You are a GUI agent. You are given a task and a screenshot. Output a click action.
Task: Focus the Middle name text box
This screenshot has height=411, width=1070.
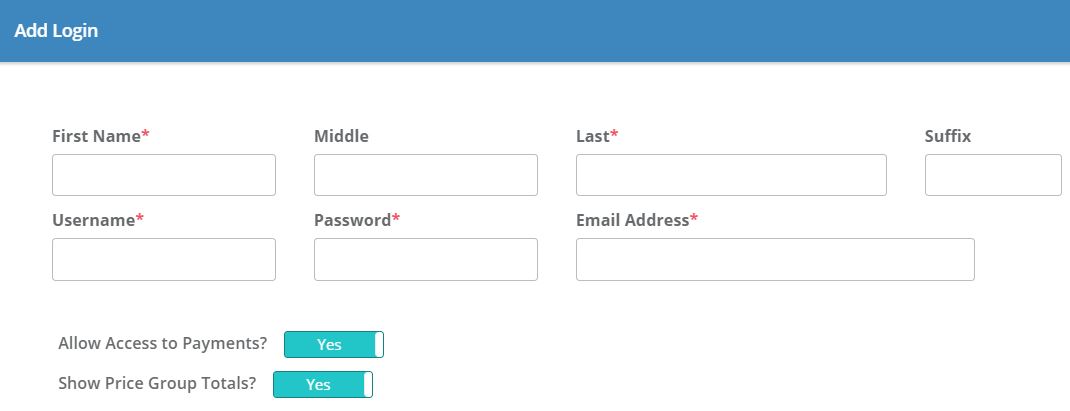point(426,175)
